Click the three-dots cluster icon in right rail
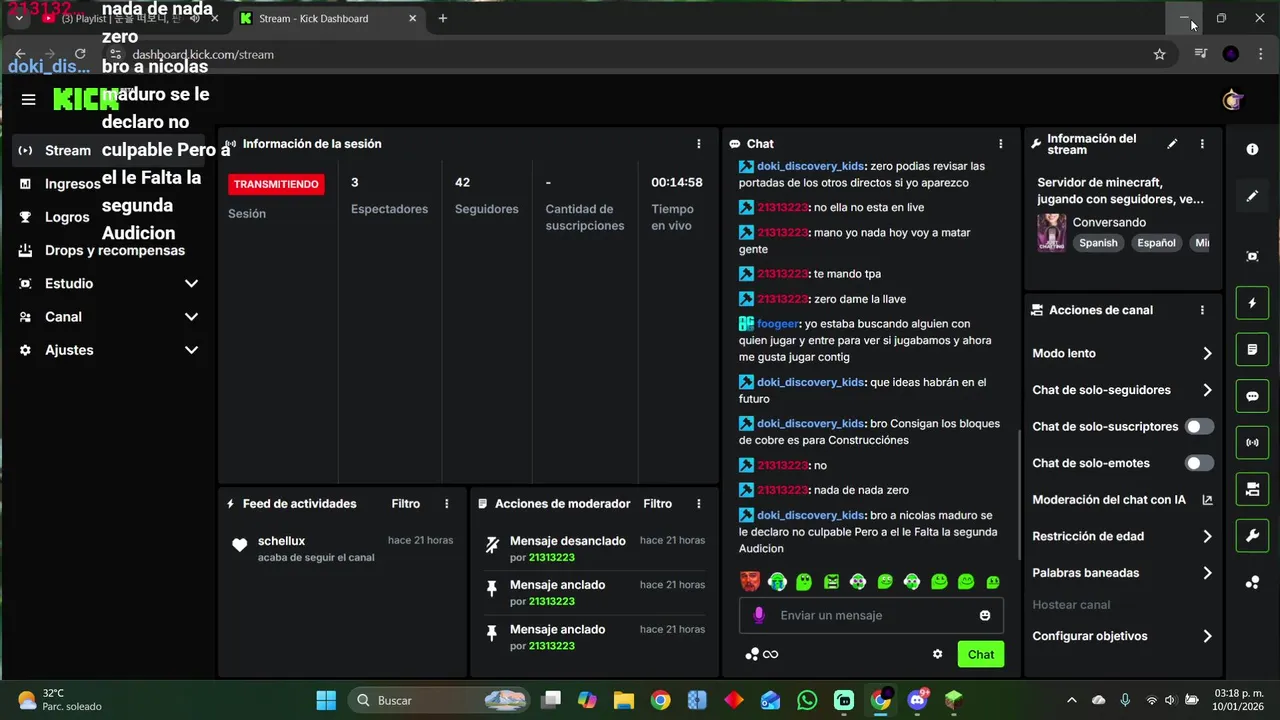1280x720 pixels. [x=1252, y=583]
